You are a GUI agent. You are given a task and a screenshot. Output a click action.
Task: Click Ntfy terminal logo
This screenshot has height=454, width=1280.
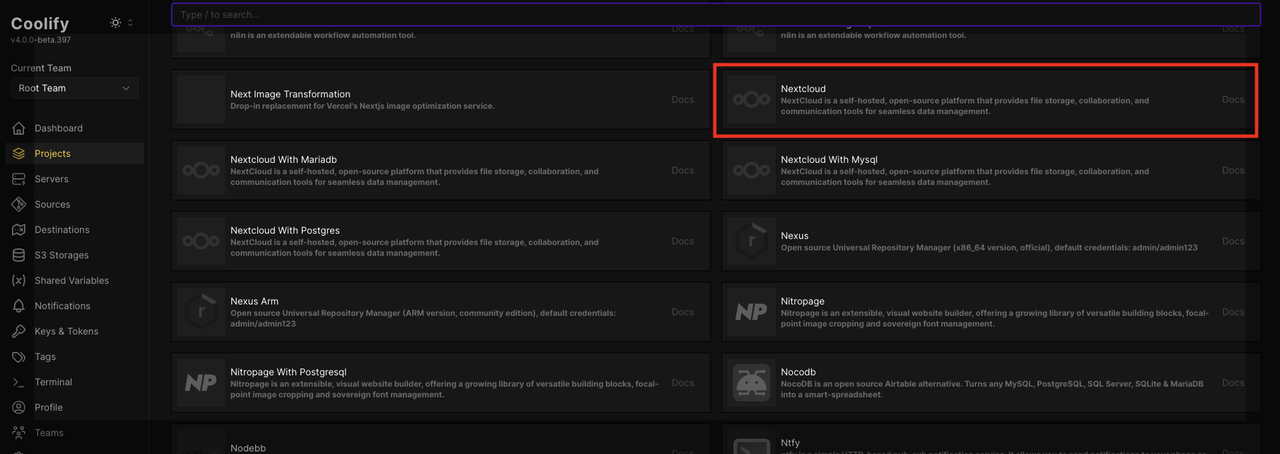pyautogui.click(x=751, y=445)
